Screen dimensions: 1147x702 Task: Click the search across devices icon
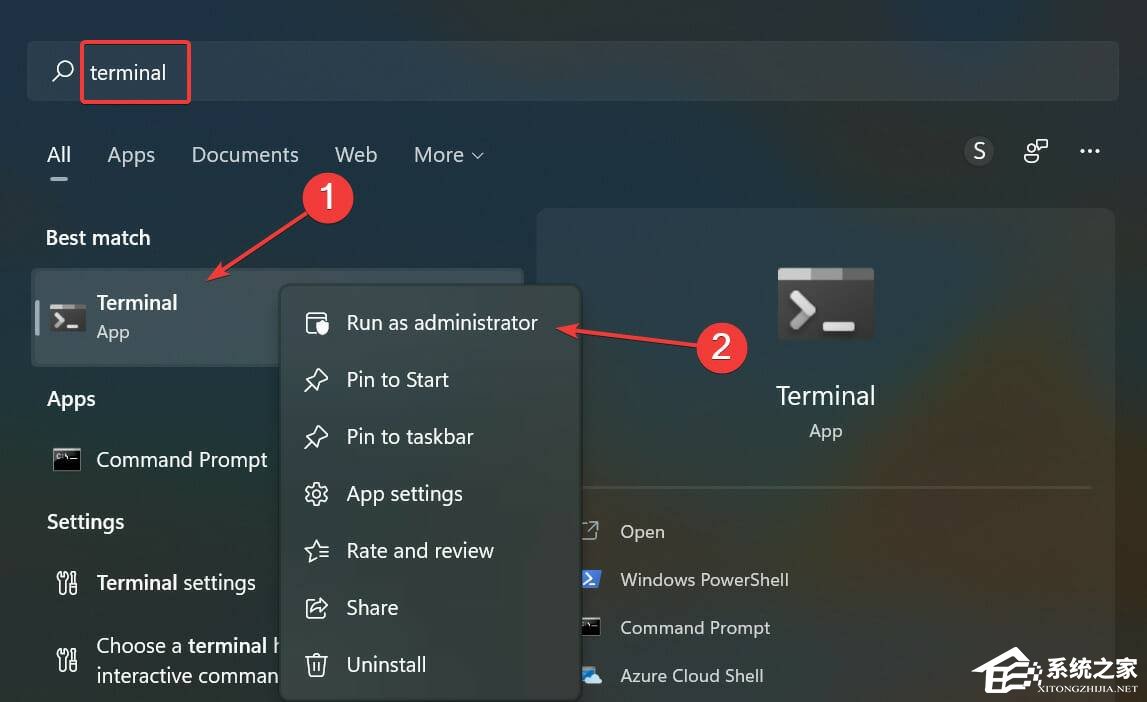[x=1035, y=152]
